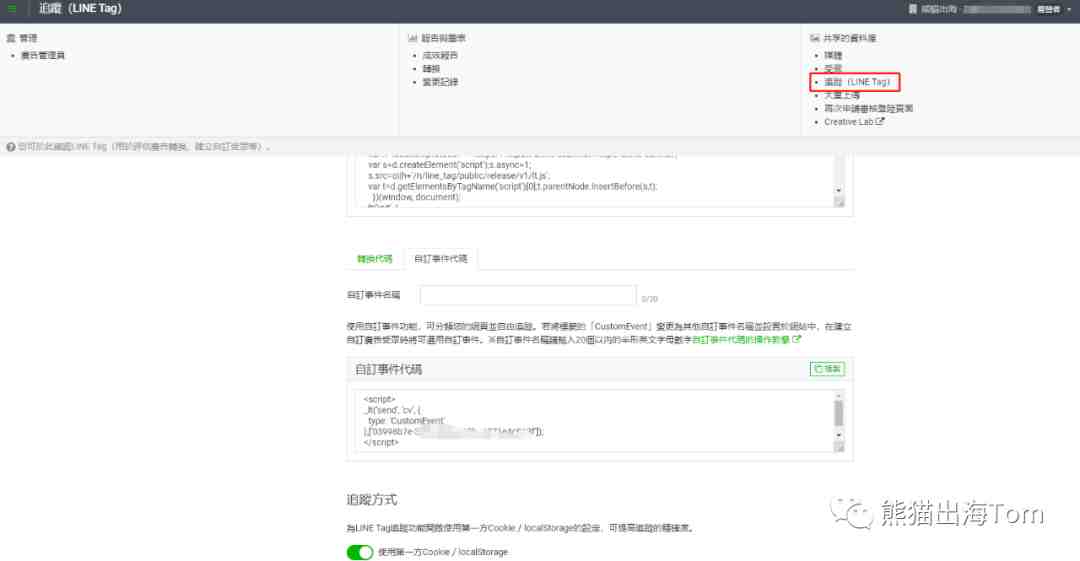The image size is (1080, 561).
Task: Open 成效報告 report link
Action: 440,55
